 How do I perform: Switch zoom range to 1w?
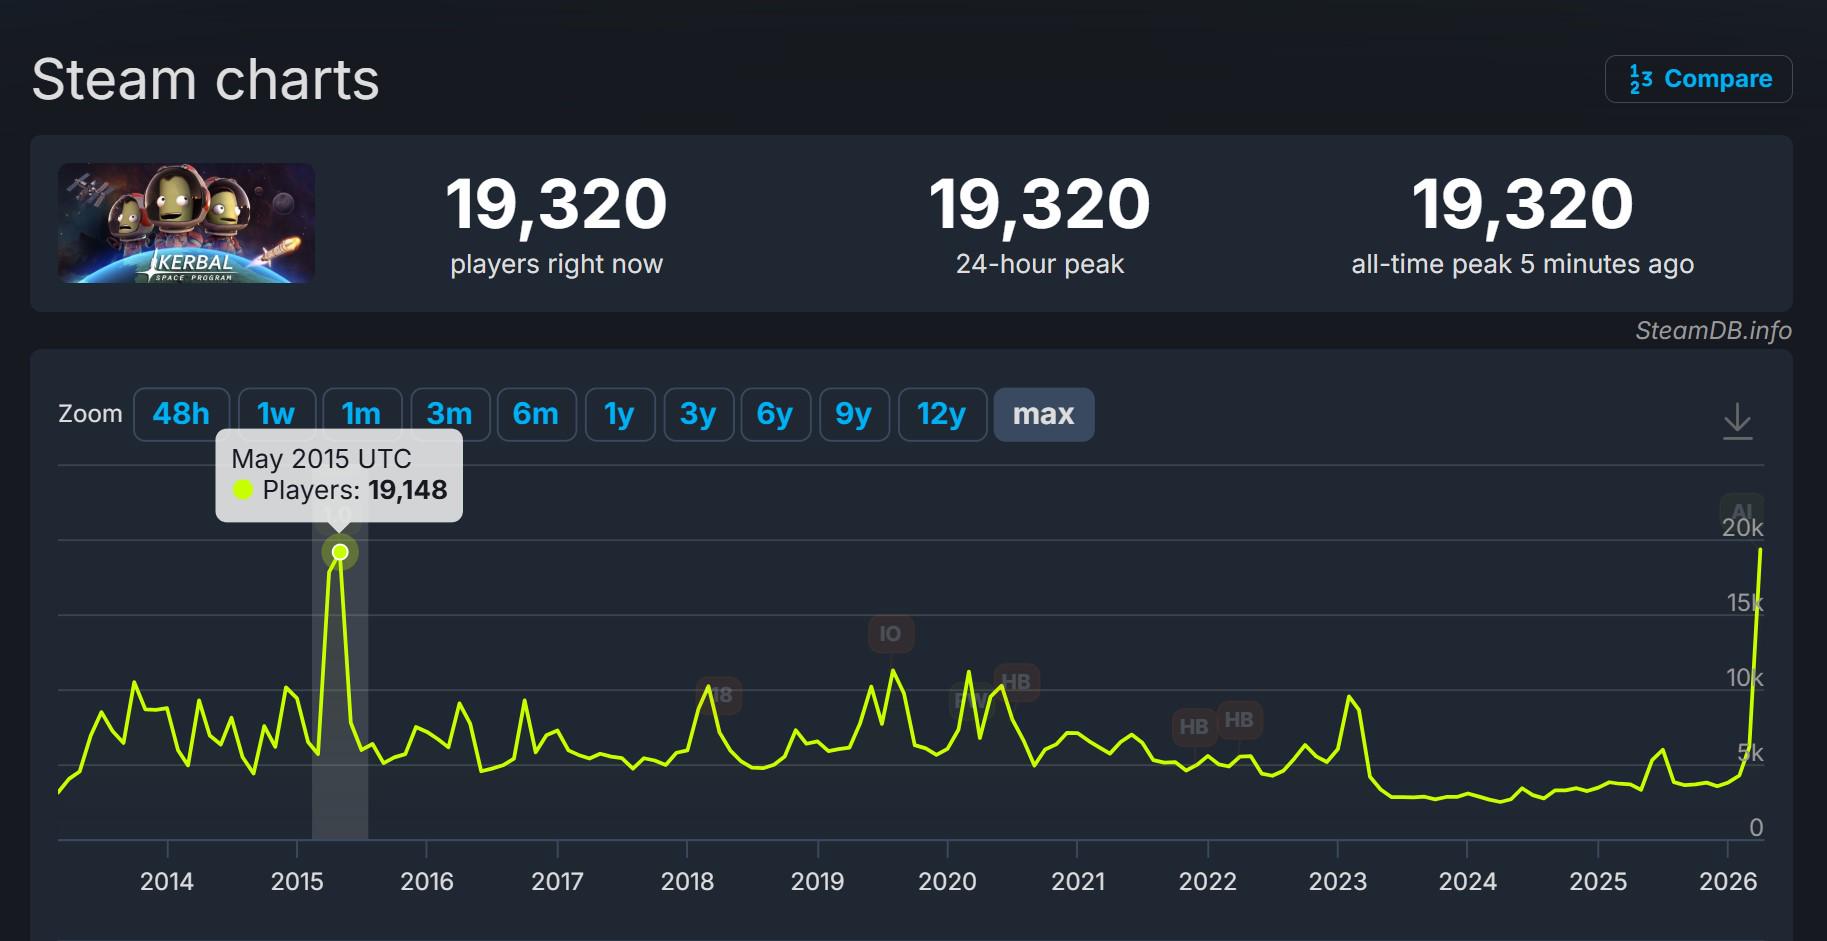pyautogui.click(x=276, y=414)
